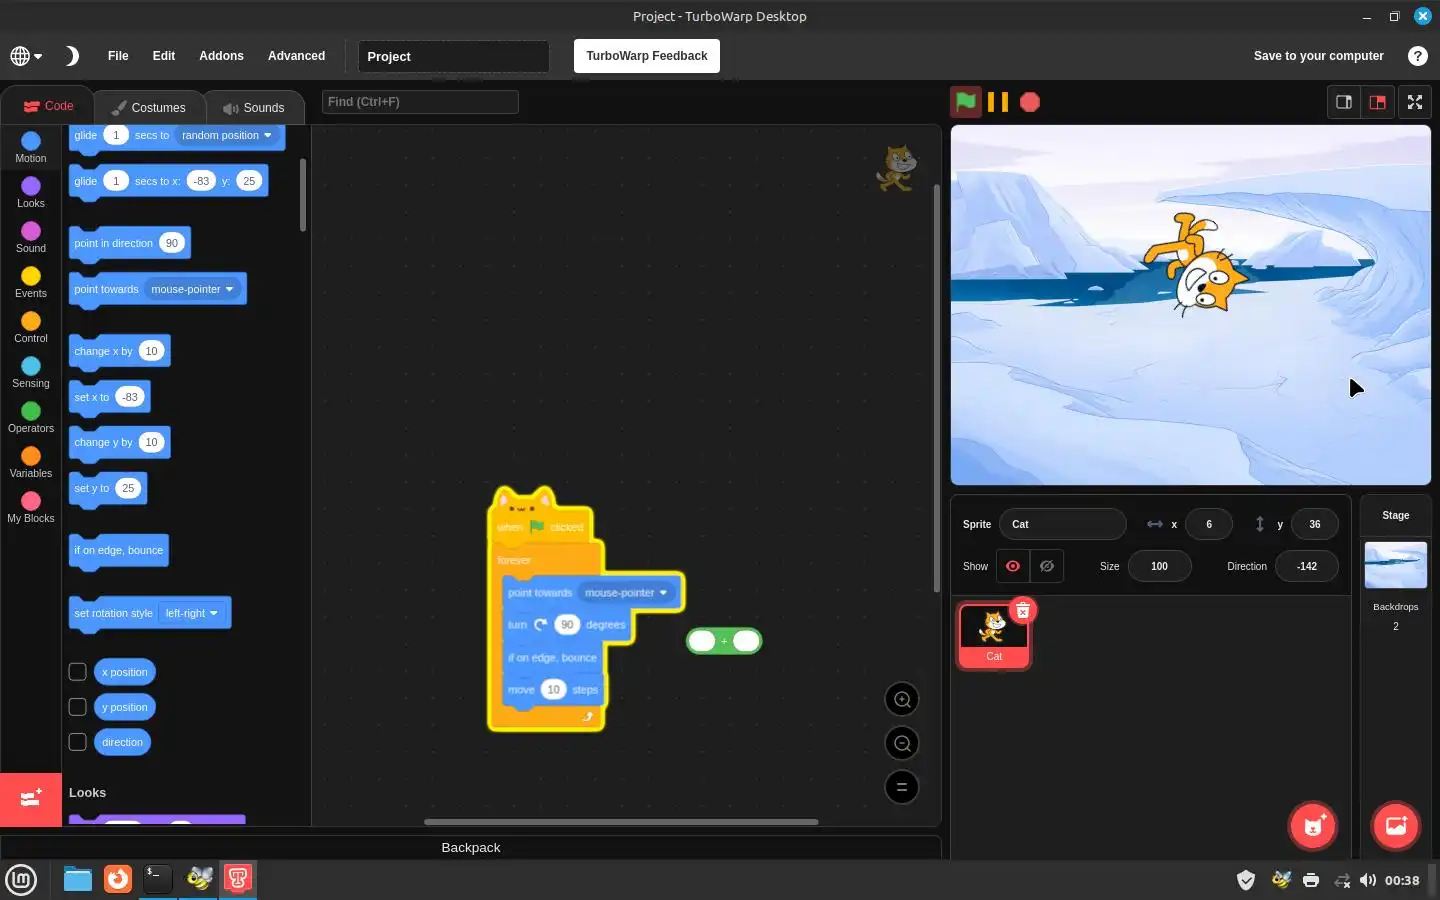
Task: Open Linux Mint start menu
Action: [x=21, y=880]
